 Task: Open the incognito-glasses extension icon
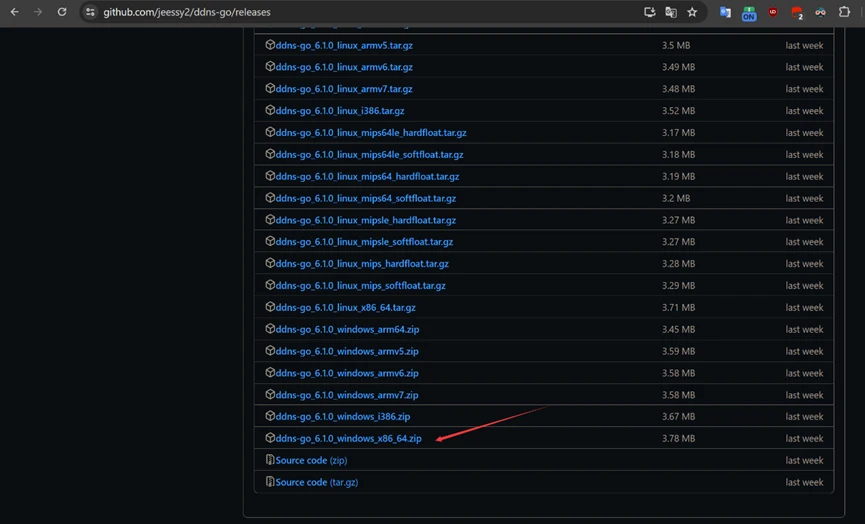820,12
